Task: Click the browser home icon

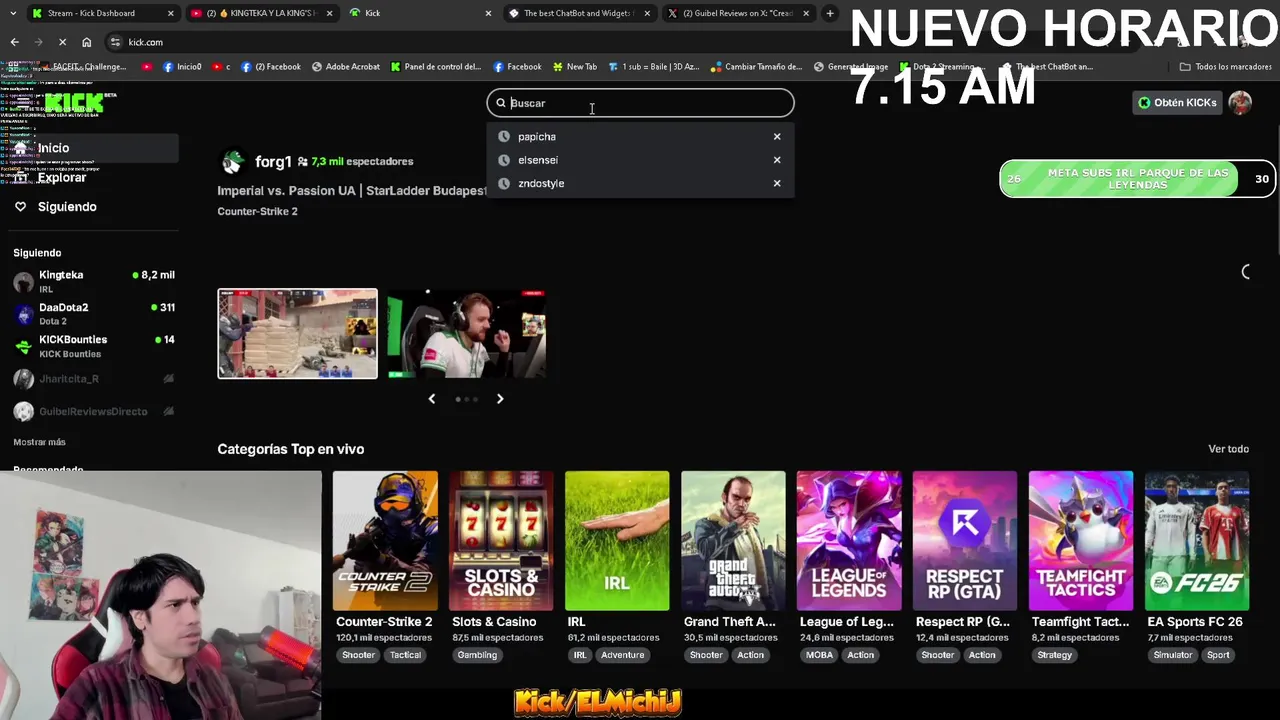Action: click(86, 42)
